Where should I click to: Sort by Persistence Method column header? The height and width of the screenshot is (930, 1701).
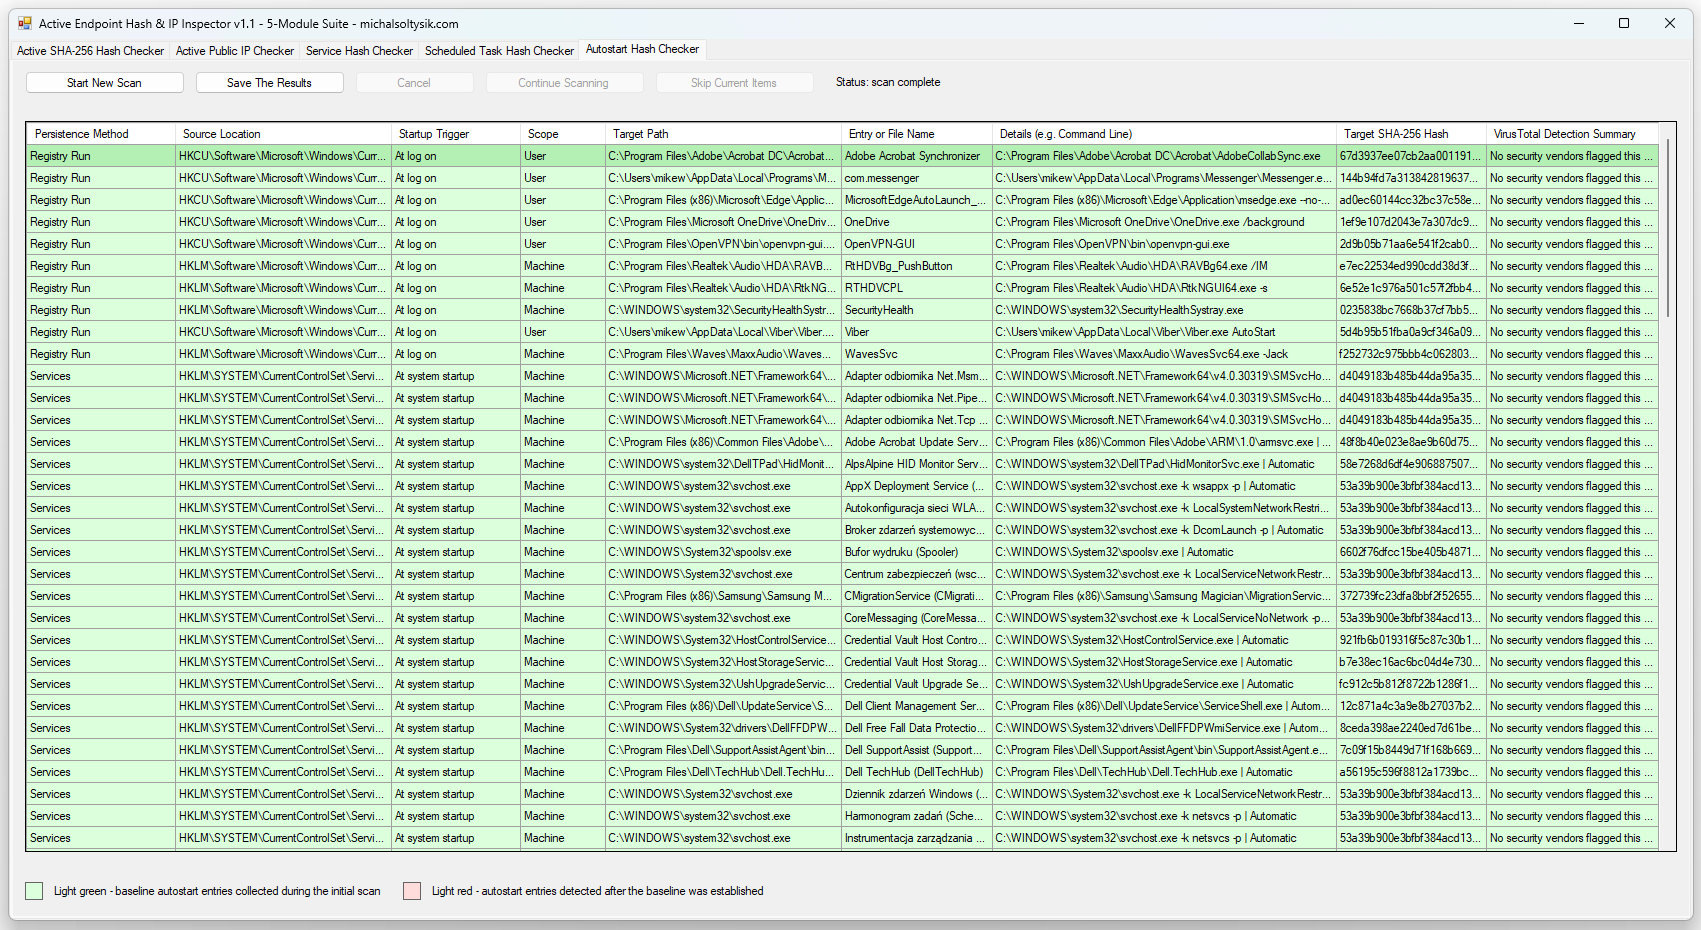pyautogui.click(x=100, y=134)
